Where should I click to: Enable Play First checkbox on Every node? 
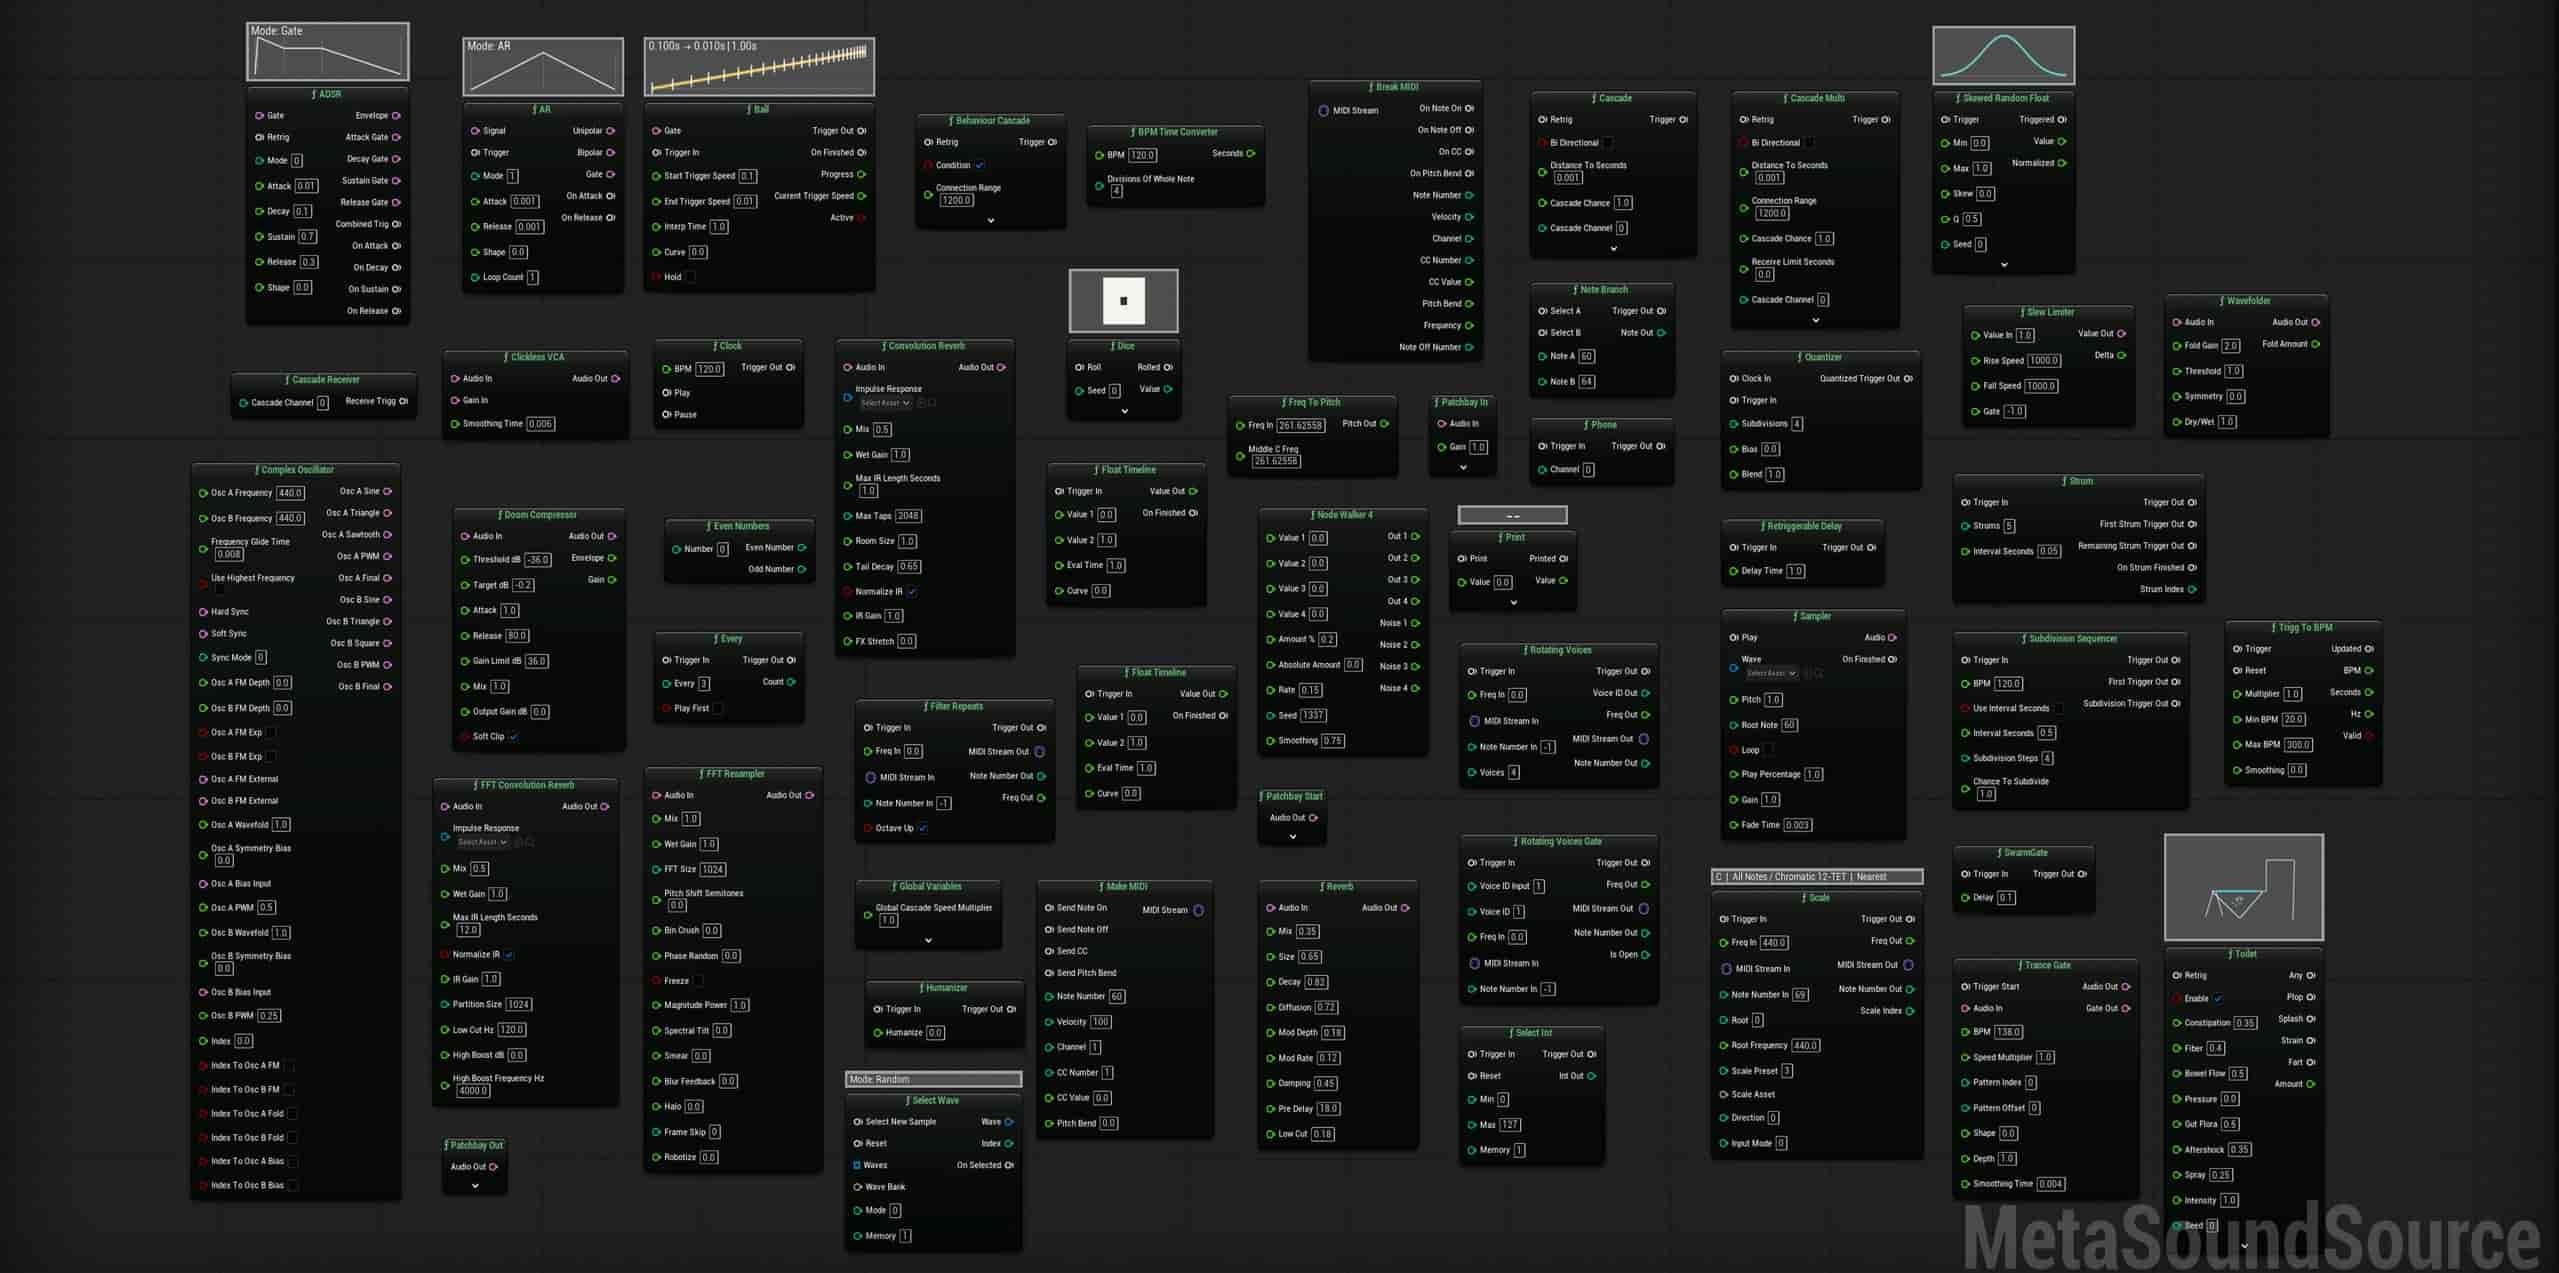(x=717, y=709)
